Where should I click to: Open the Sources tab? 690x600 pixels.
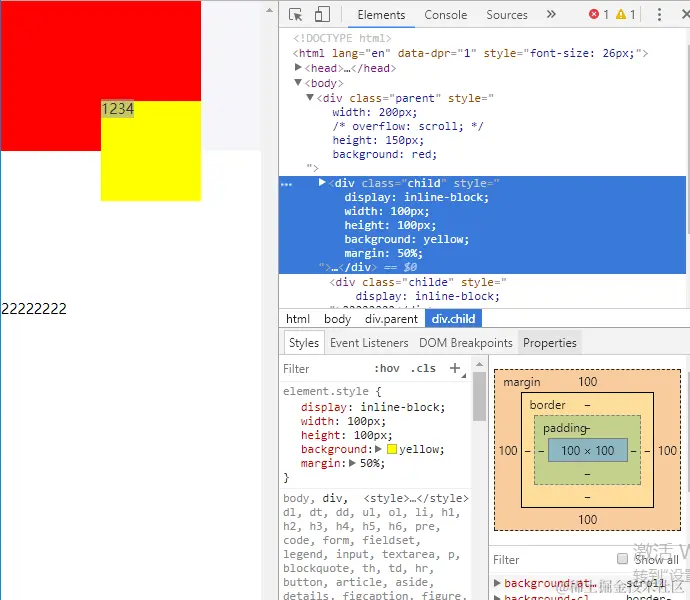506,15
